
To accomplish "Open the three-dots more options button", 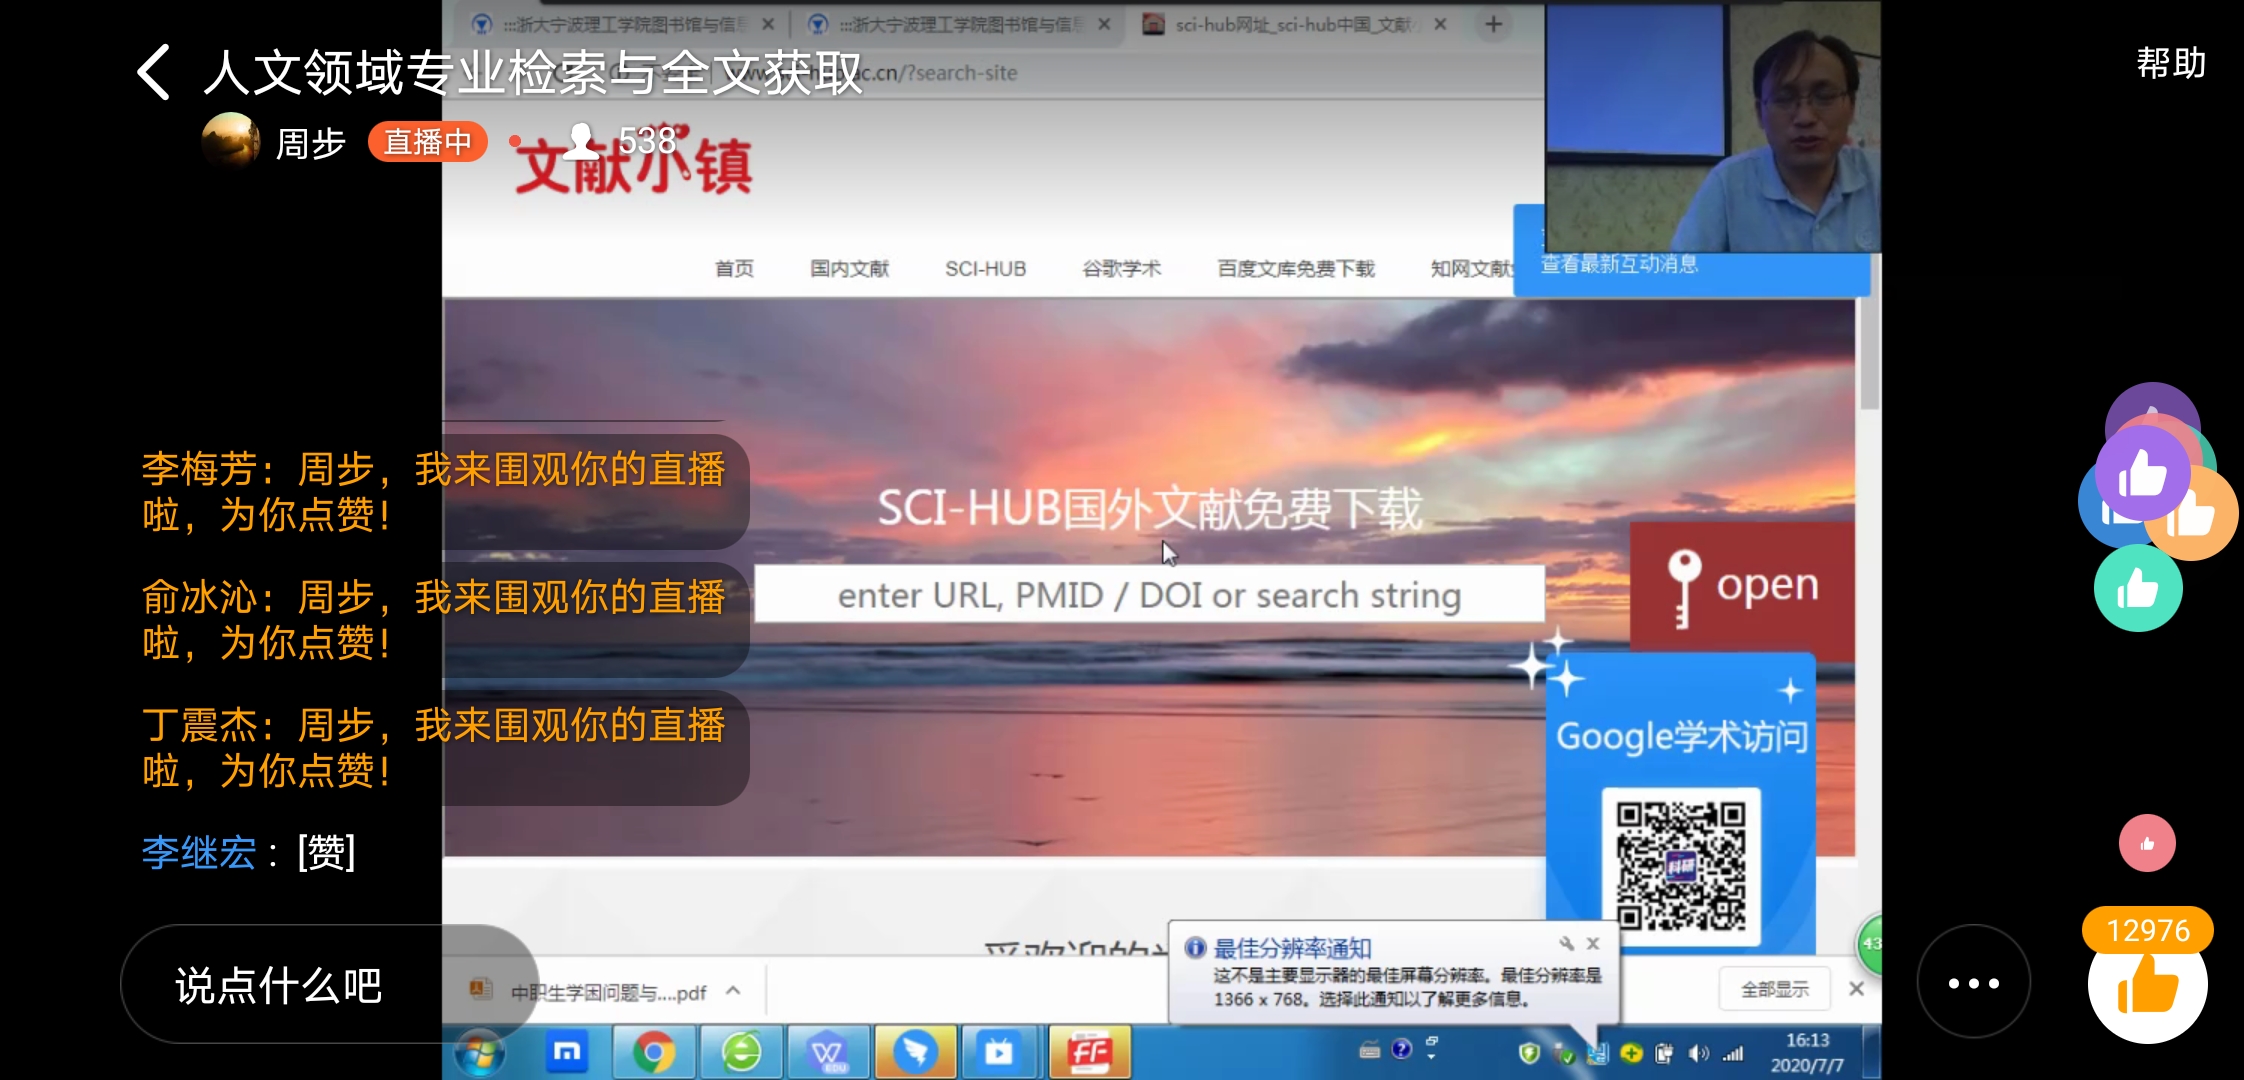I will click(1973, 983).
